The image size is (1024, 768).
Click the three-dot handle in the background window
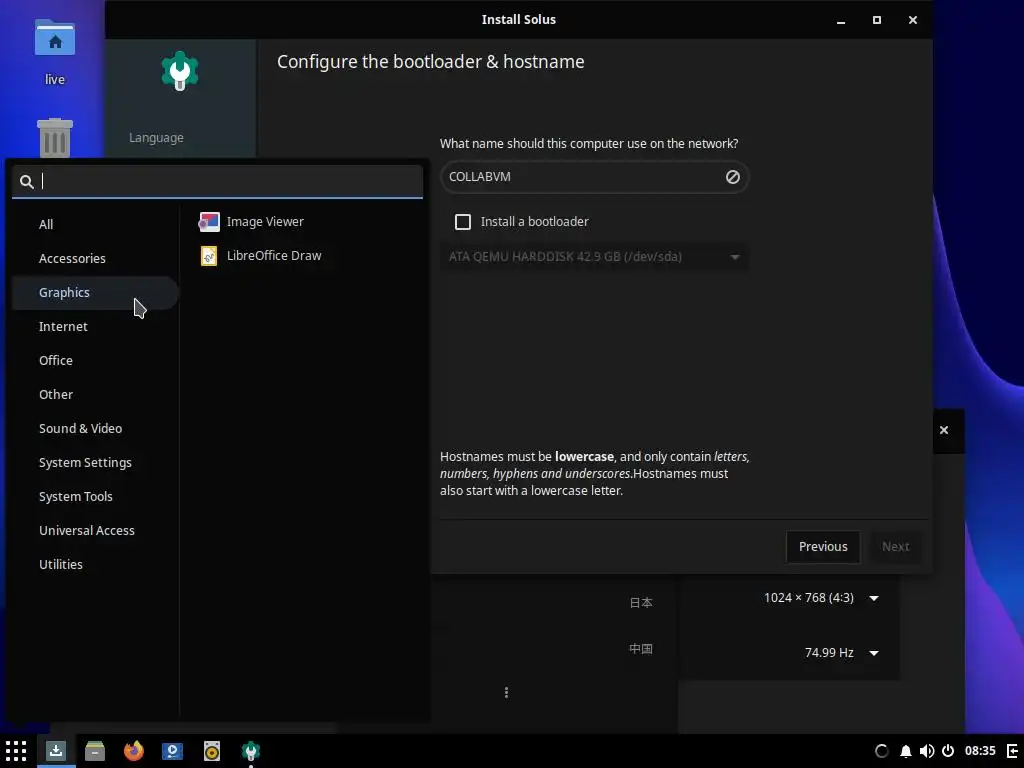tap(506, 692)
